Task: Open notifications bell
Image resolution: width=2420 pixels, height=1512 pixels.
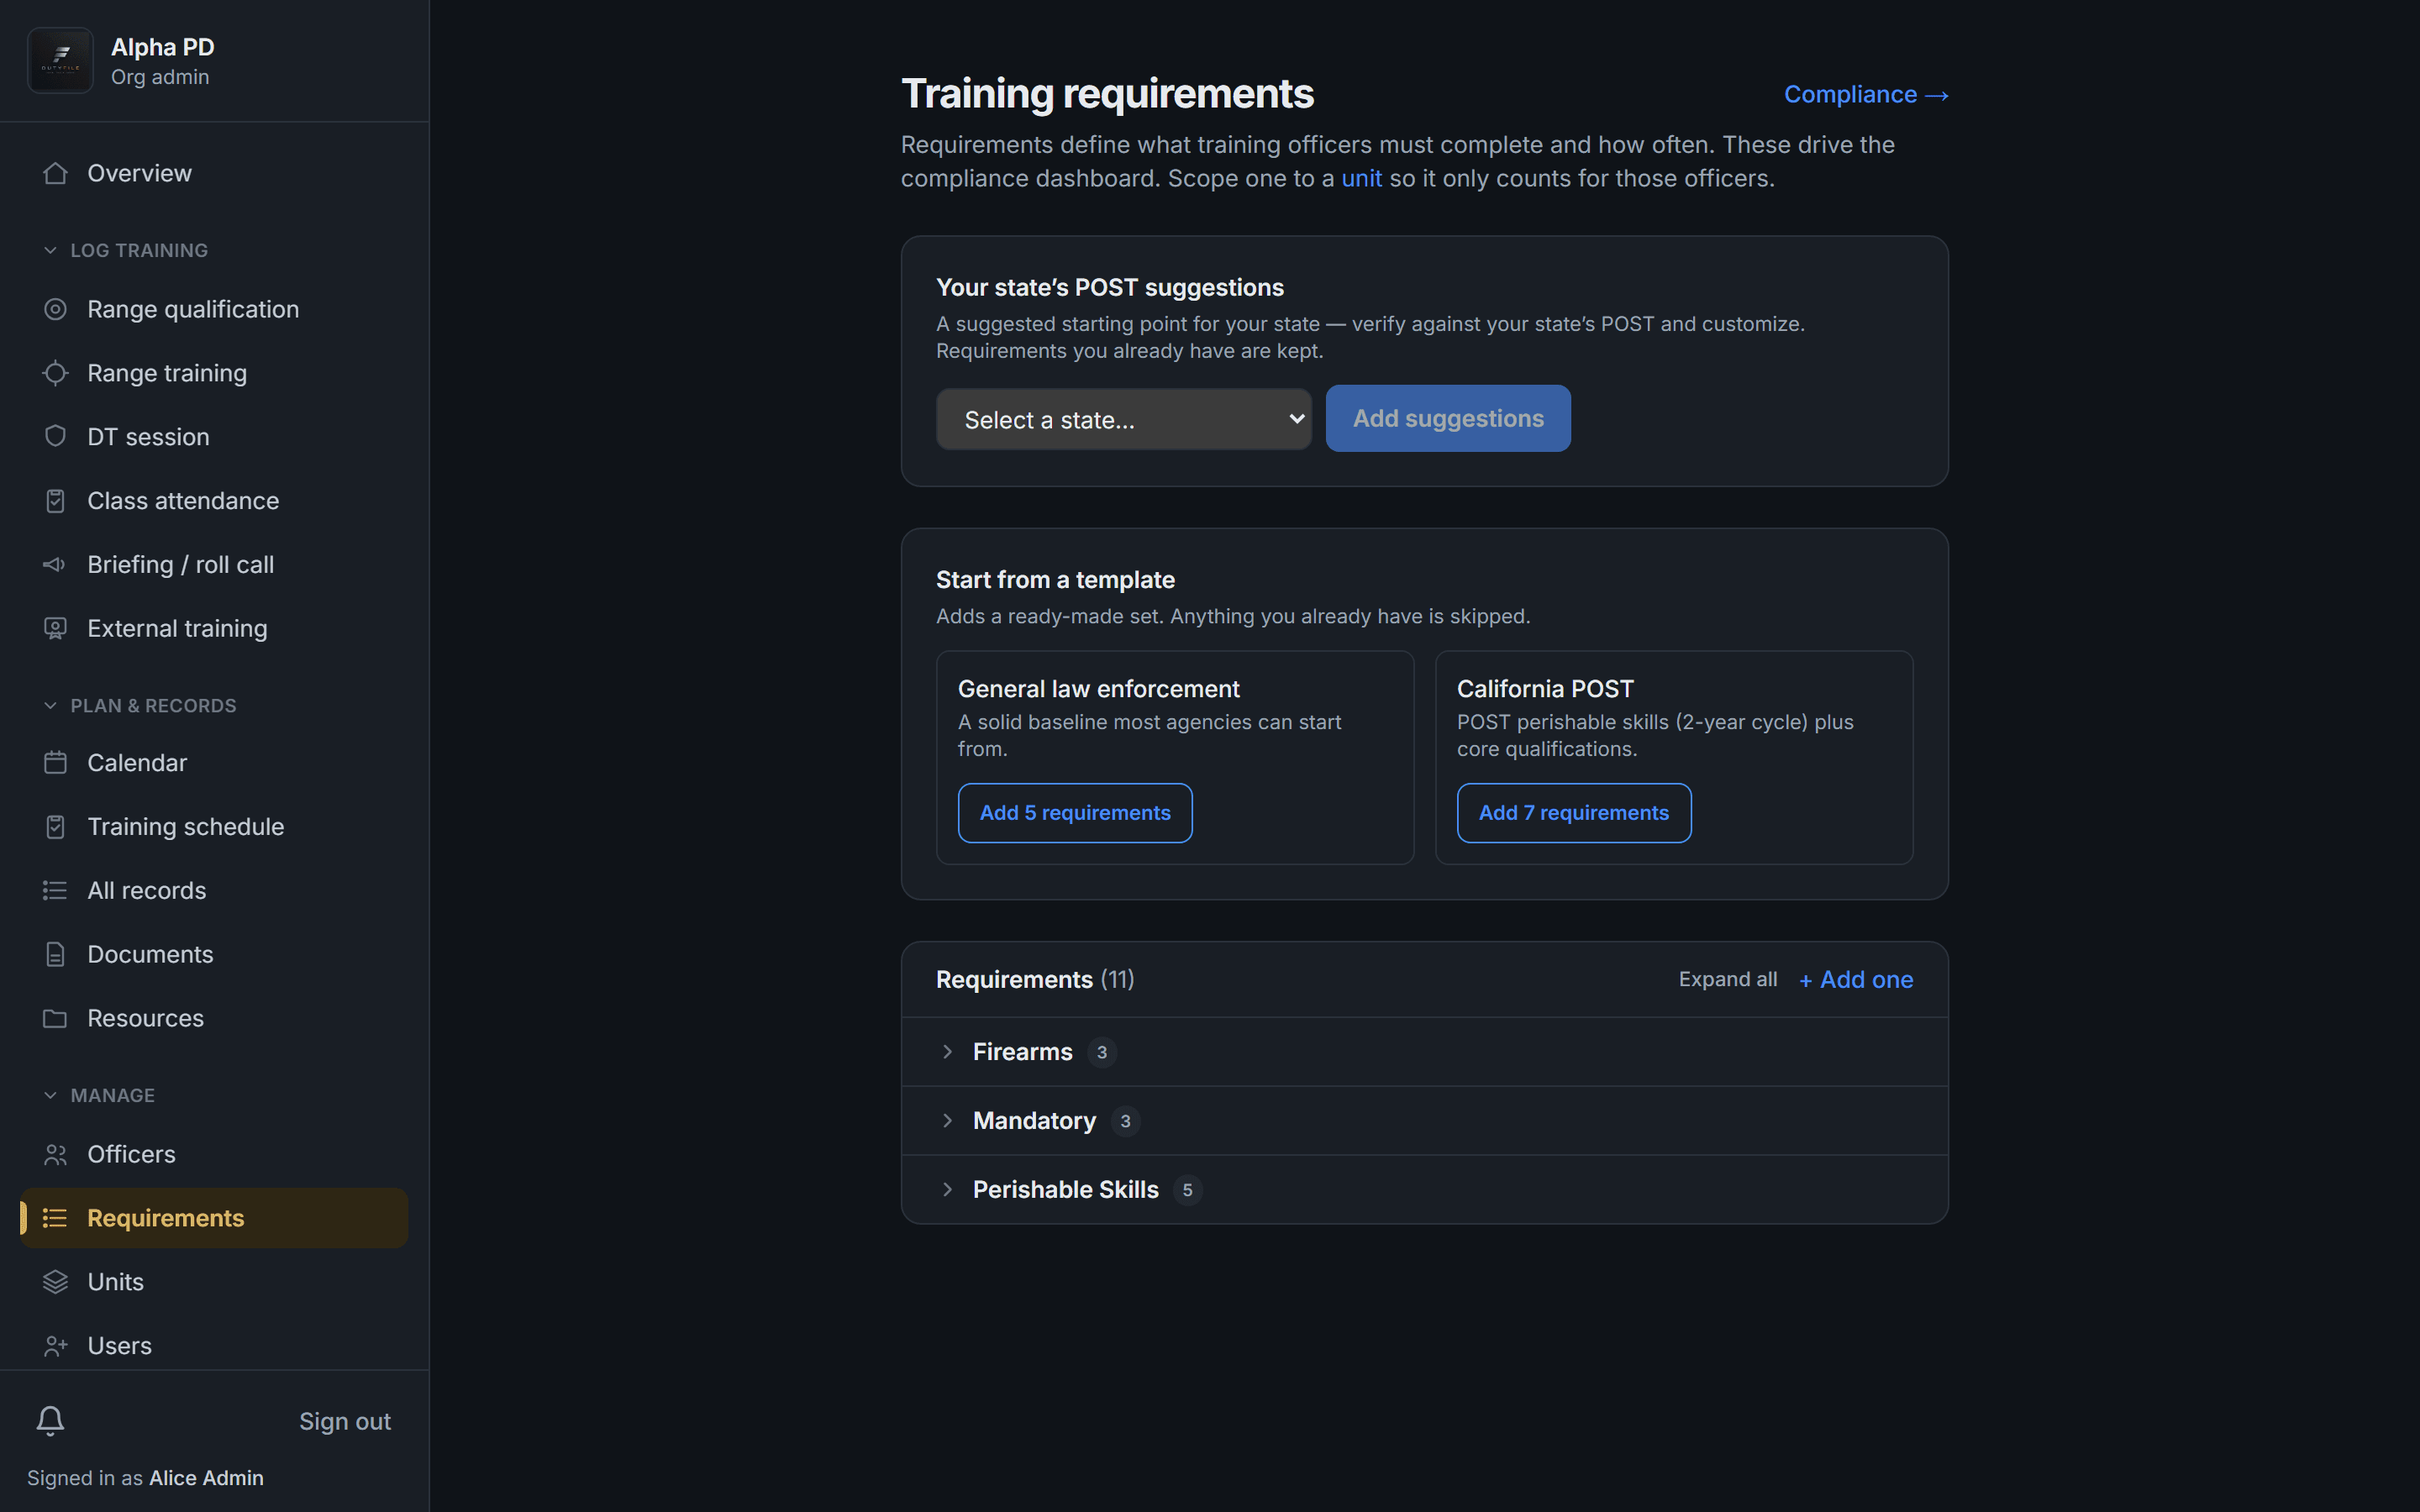Action: (x=50, y=1421)
